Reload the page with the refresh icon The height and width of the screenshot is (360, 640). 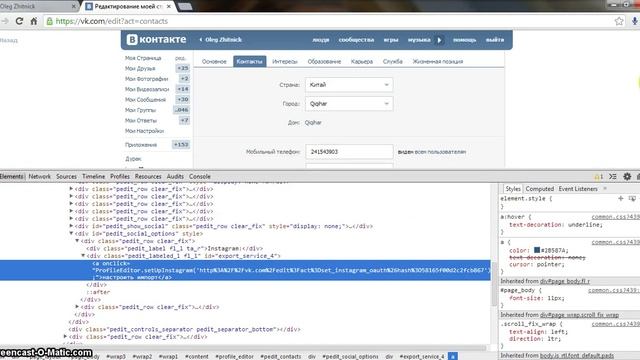point(19,21)
